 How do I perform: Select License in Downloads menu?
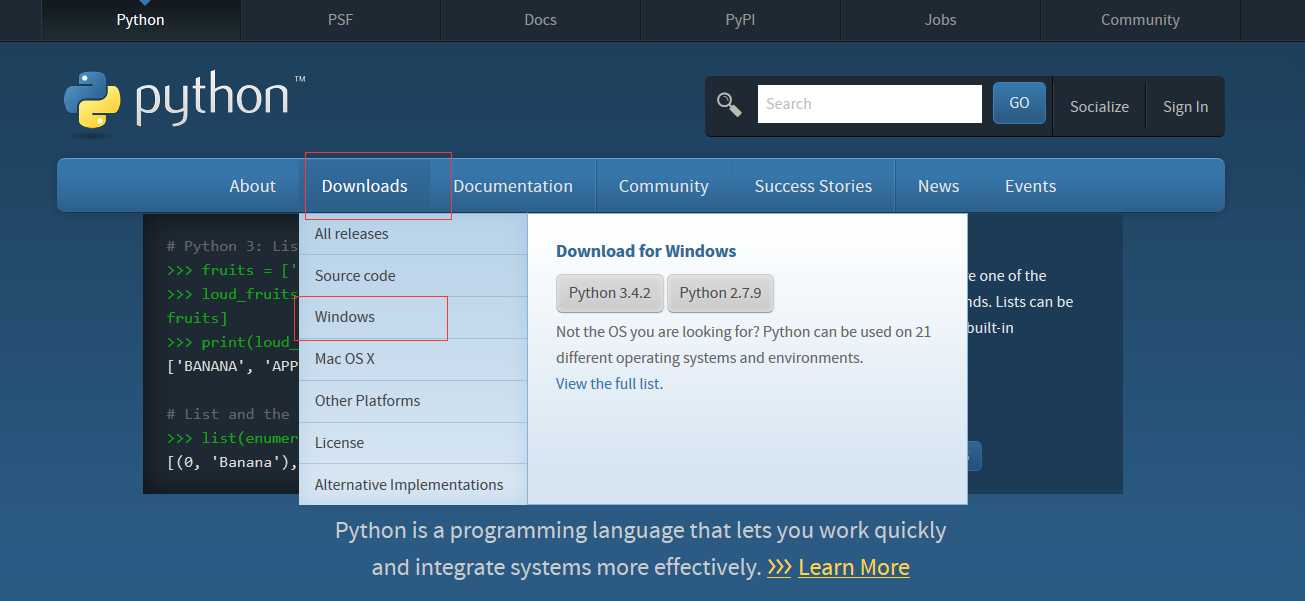click(413, 443)
